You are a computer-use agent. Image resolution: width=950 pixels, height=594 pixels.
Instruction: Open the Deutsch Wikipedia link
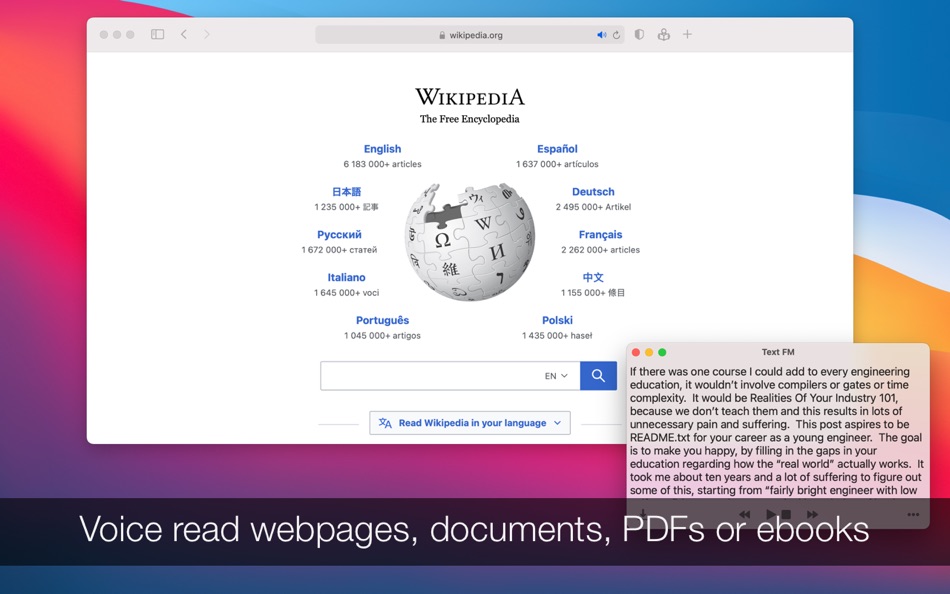tap(593, 192)
